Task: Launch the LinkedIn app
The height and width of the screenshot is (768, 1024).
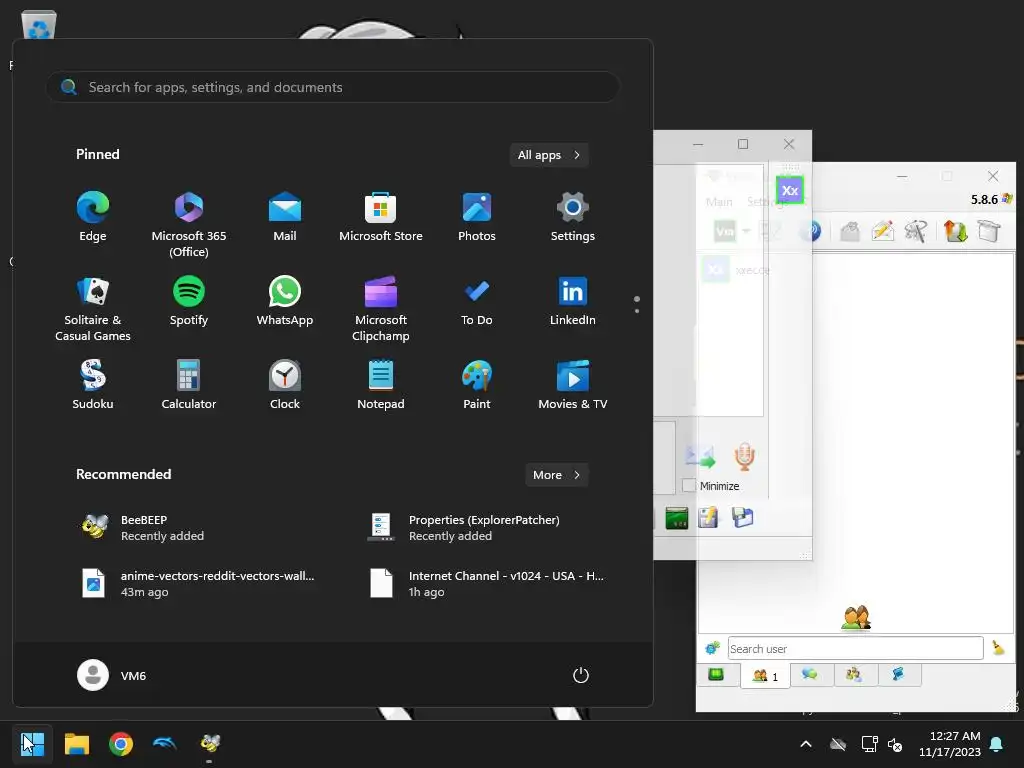Action: [x=573, y=301]
